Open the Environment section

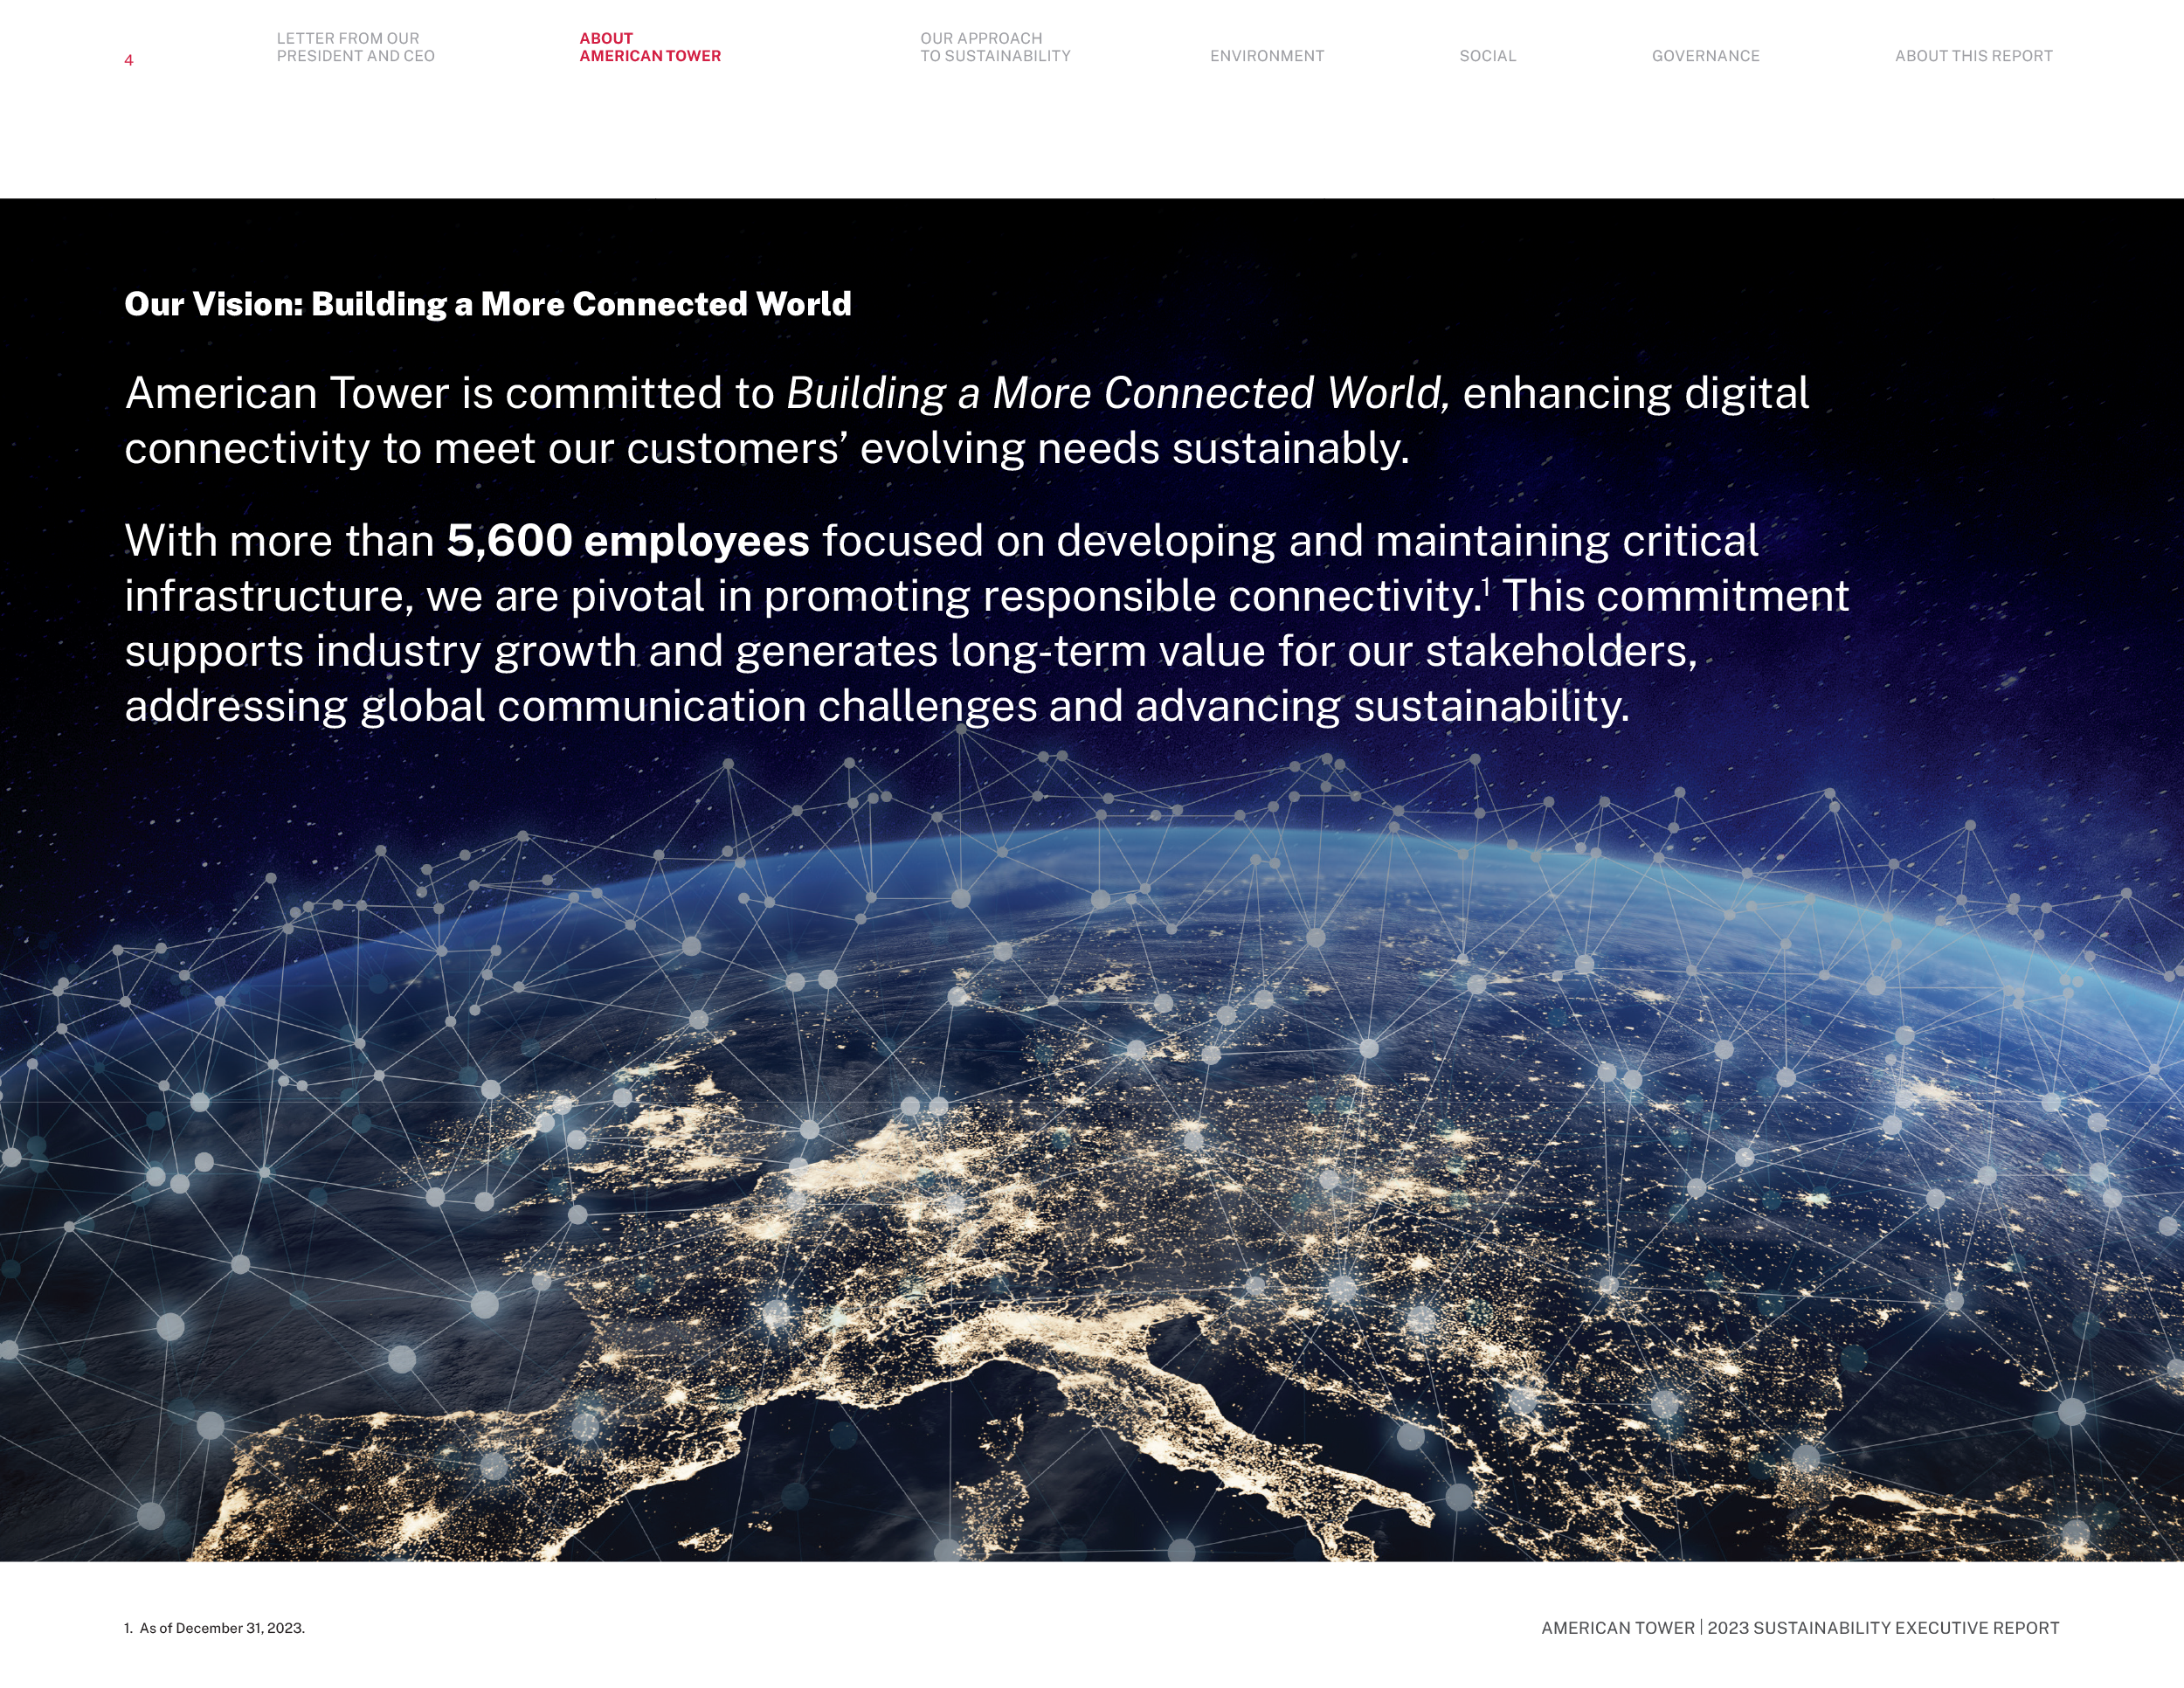pyautogui.click(x=1267, y=56)
